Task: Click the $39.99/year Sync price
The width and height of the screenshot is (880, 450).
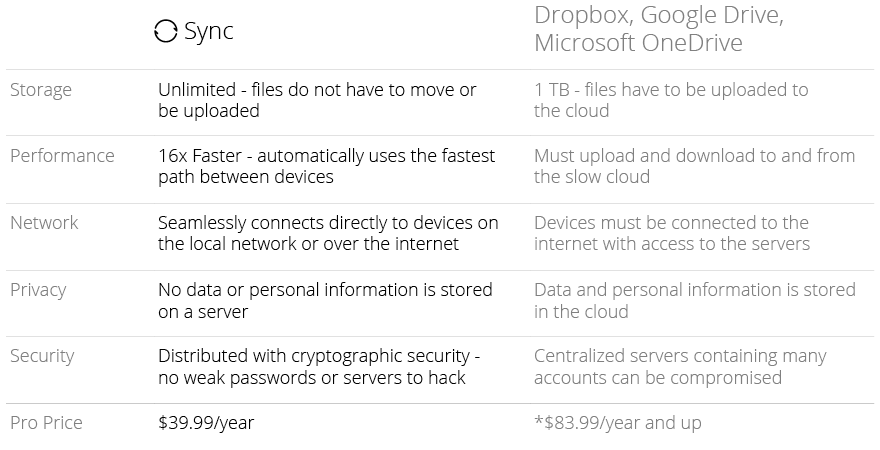Action: pos(206,423)
